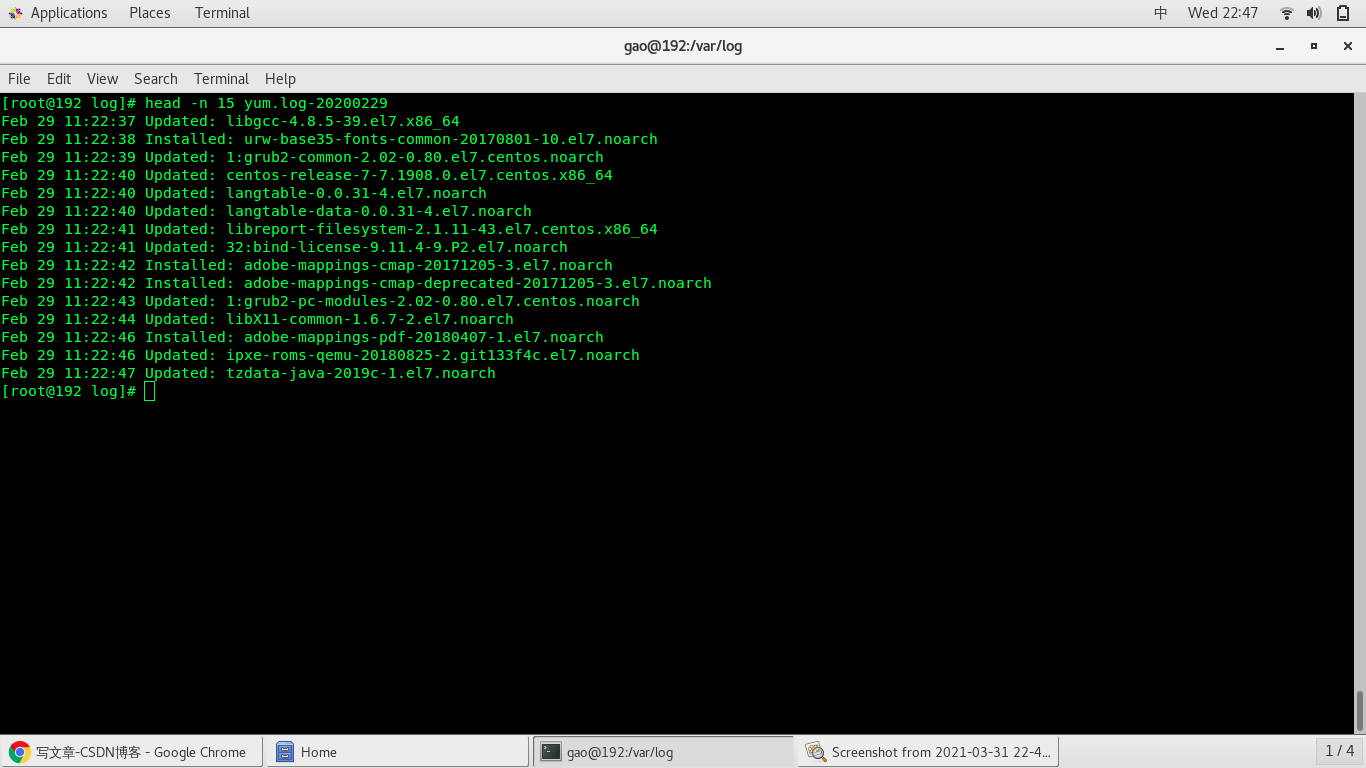Screen dimensions: 1366x768
Task: Switch workspaces using the 1 / 4 pager
Action: [1340, 751]
